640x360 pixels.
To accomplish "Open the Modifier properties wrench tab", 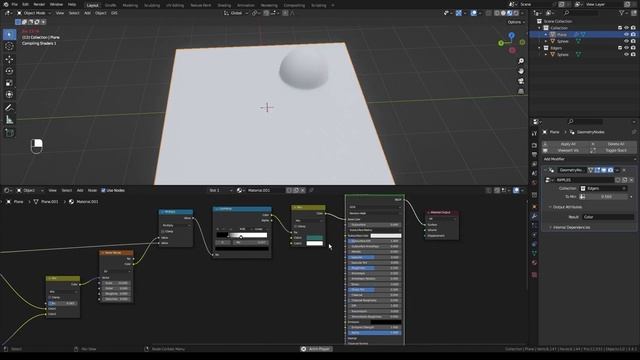I will coord(534,216).
